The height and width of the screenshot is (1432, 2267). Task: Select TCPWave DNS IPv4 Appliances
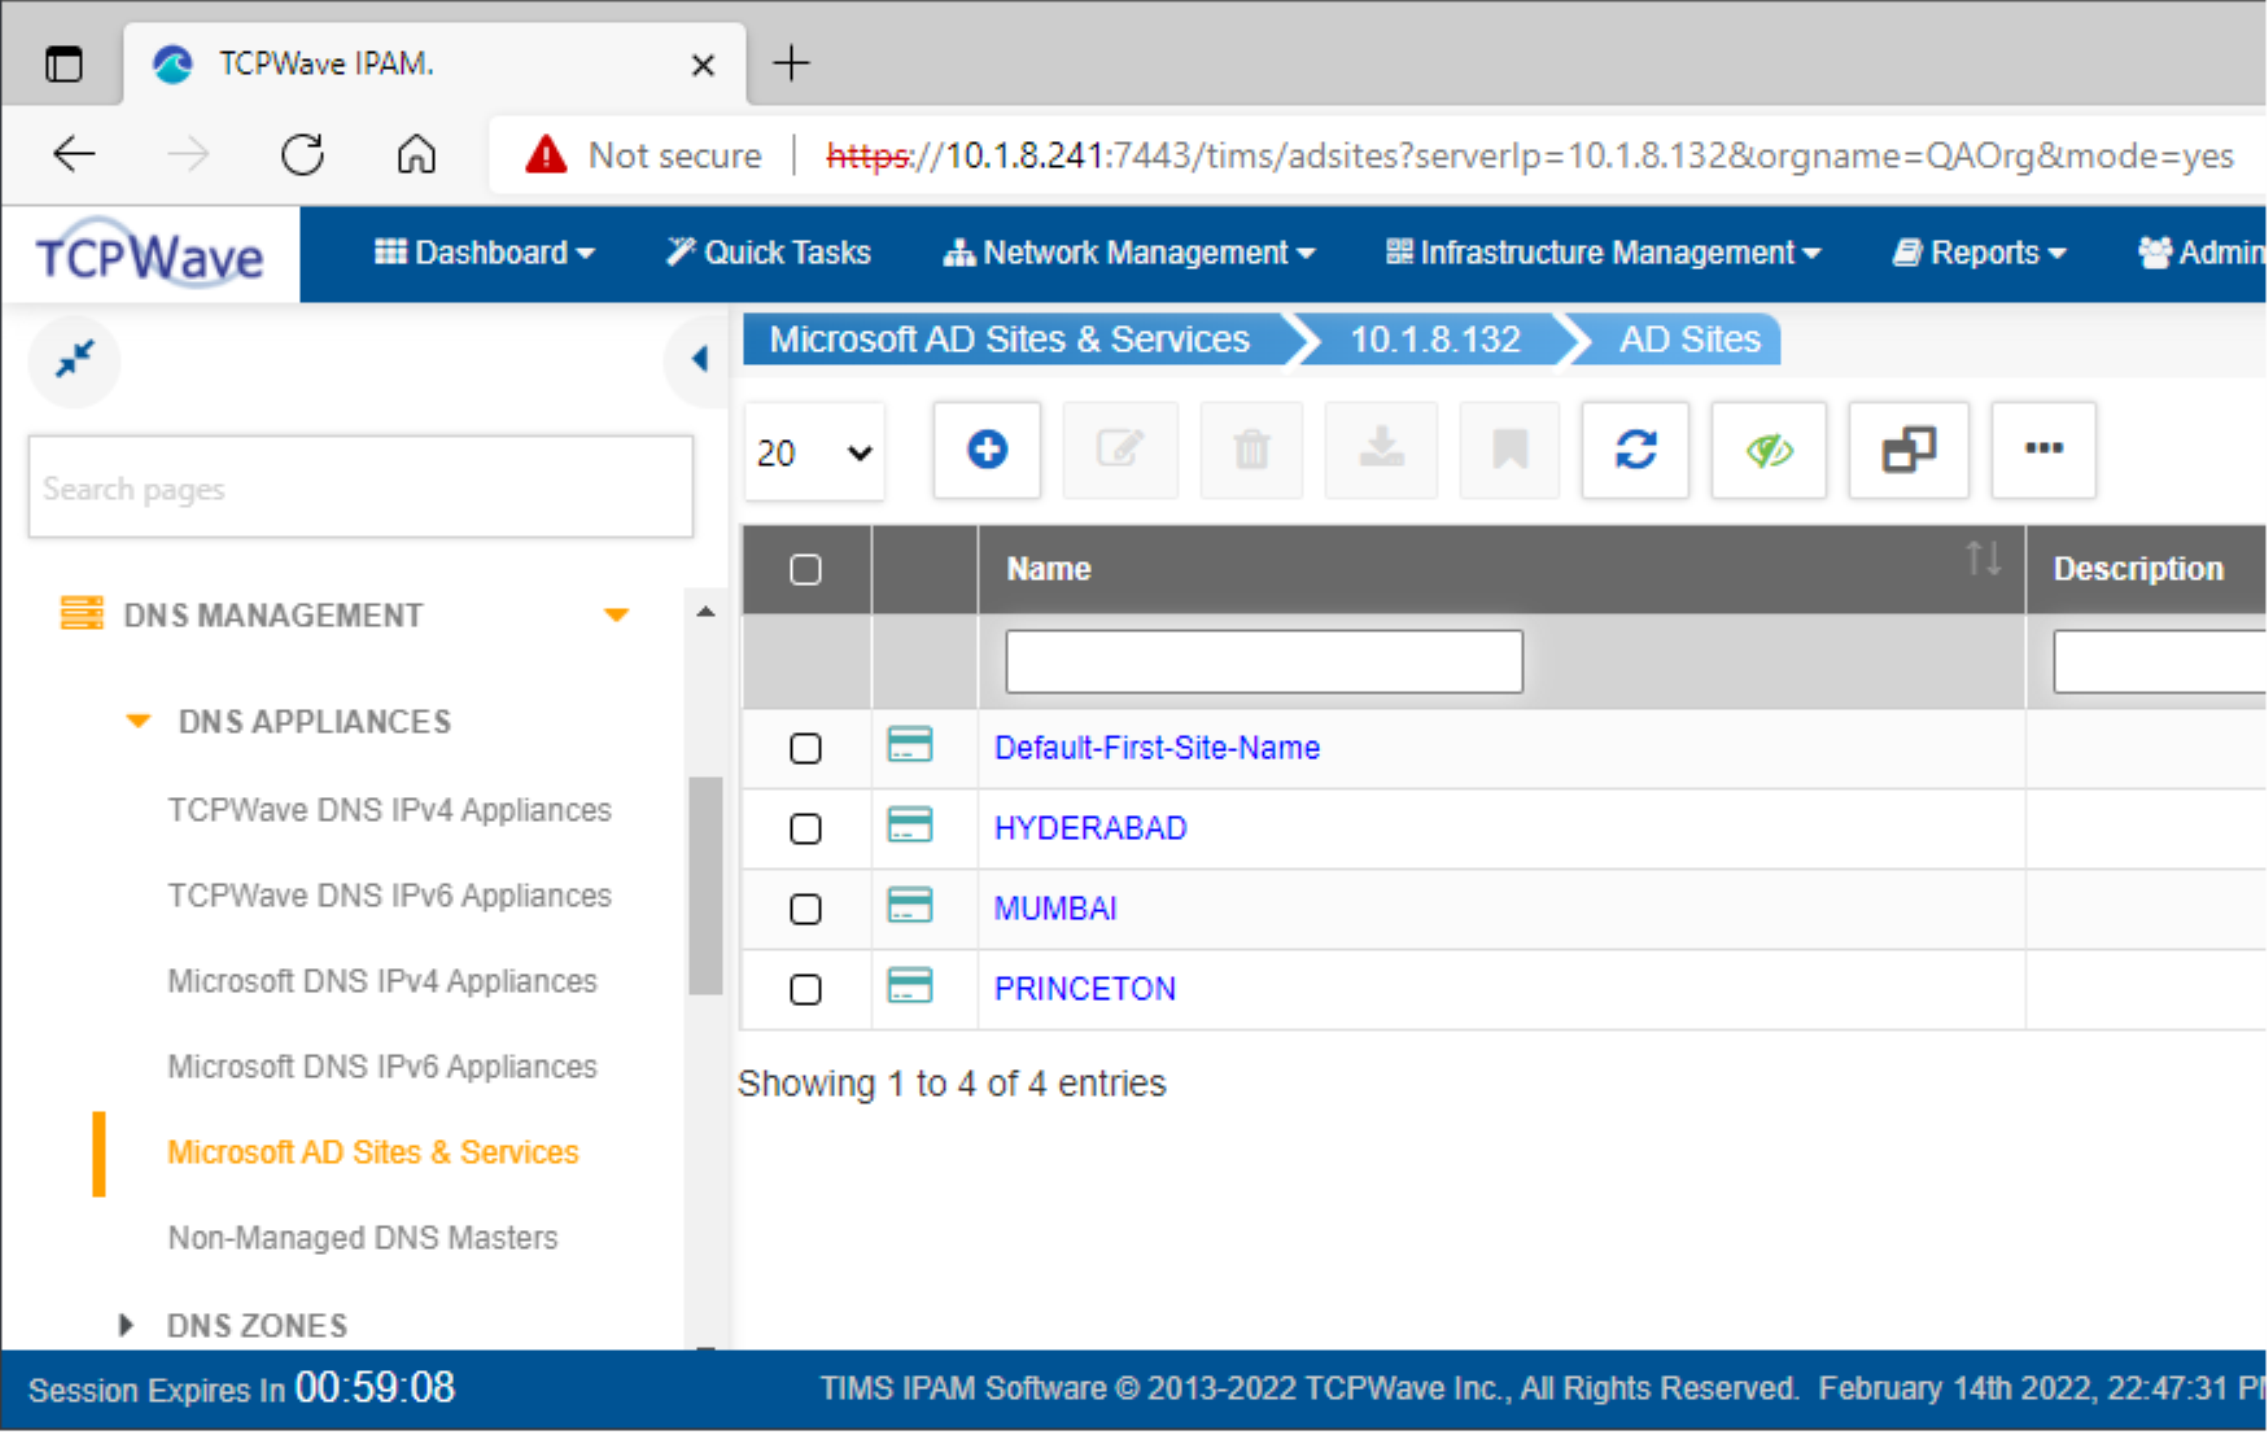tap(389, 809)
